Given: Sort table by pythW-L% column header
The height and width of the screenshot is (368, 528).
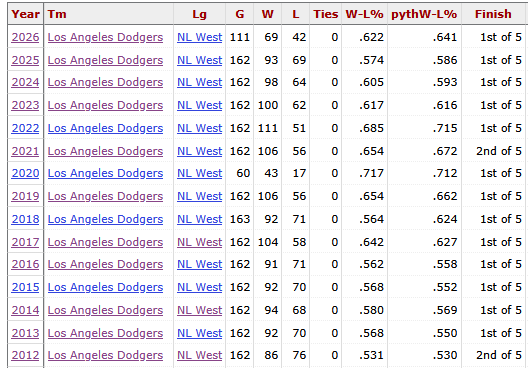Looking at the screenshot, I should pos(424,14).
